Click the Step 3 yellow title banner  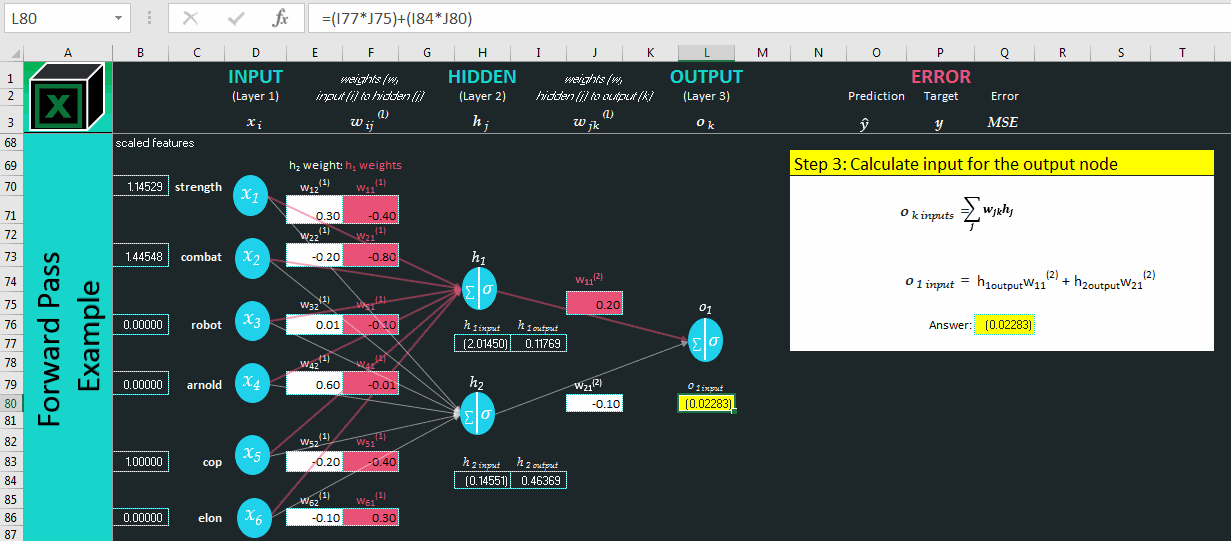click(1001, 163)
